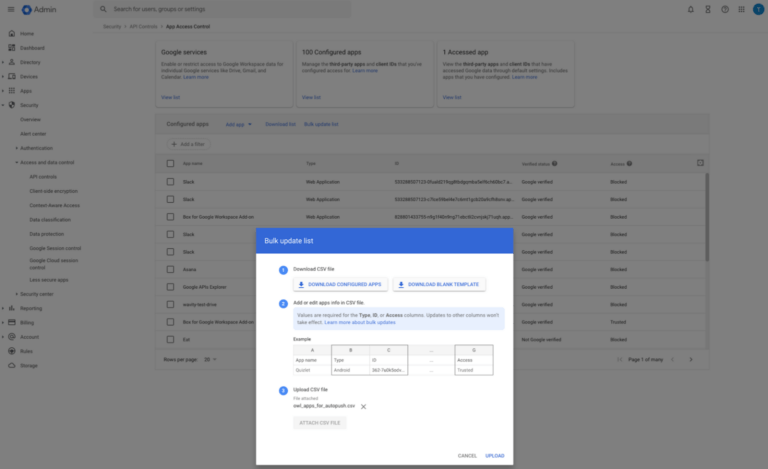Open the help question mark icon

click(x=725, y=9)
